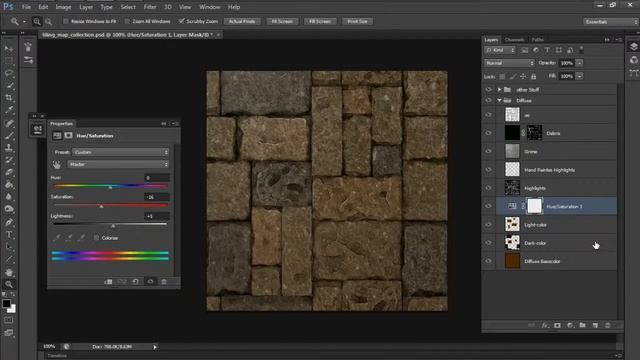Viewport: 640px width, 360px height.
Task: Reset adjustment defaults in Properties panel
Action: click(x=136, y=282)
